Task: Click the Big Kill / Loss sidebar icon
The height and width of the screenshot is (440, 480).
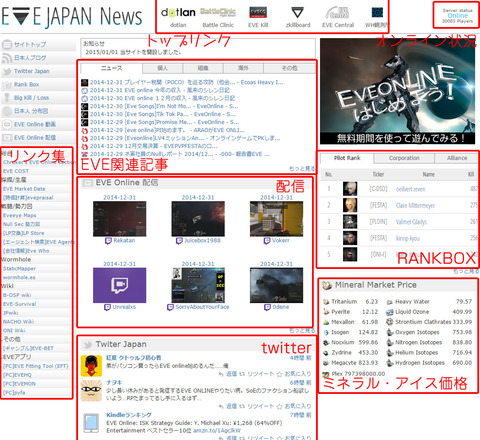Action: point(7,98)
